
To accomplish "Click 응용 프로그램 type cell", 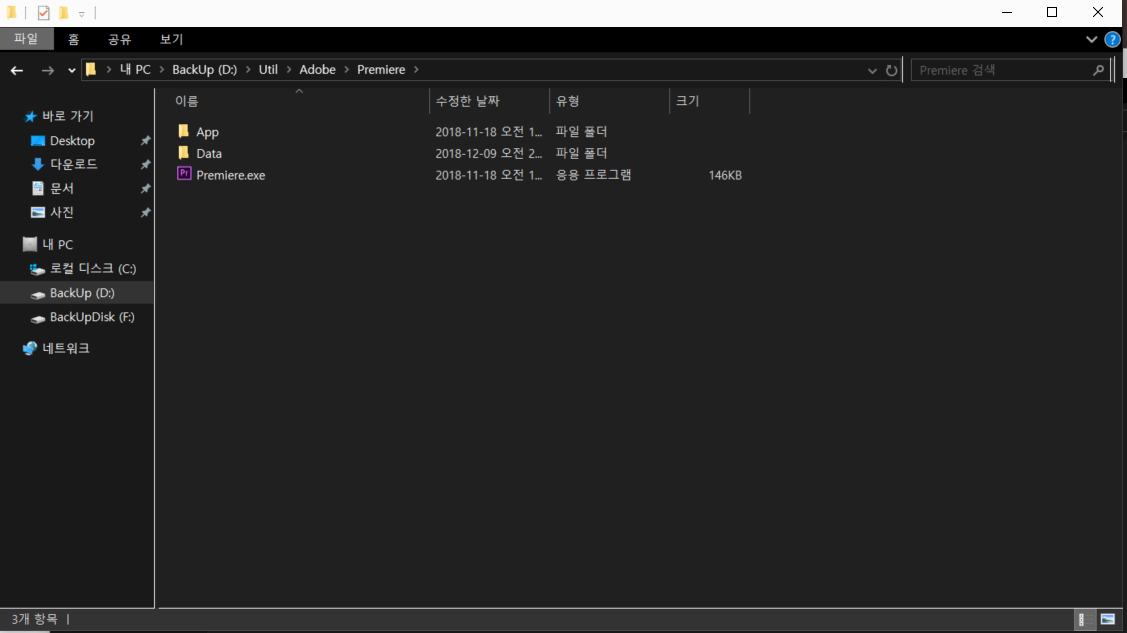I will click(594, 175).
